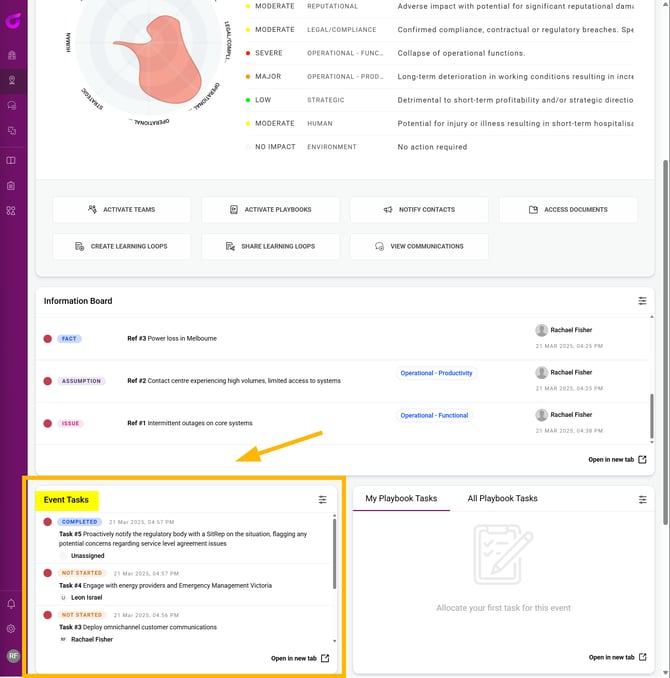Viewport: 670px width, 678px height.
Task: Click the View Communications button
Action: pos(419,246)
